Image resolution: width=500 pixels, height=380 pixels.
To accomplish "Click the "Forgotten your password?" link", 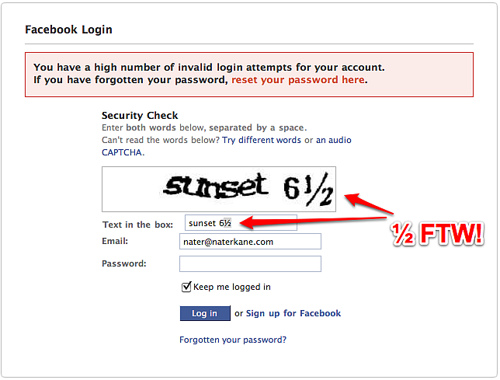I will coord(233,340).
